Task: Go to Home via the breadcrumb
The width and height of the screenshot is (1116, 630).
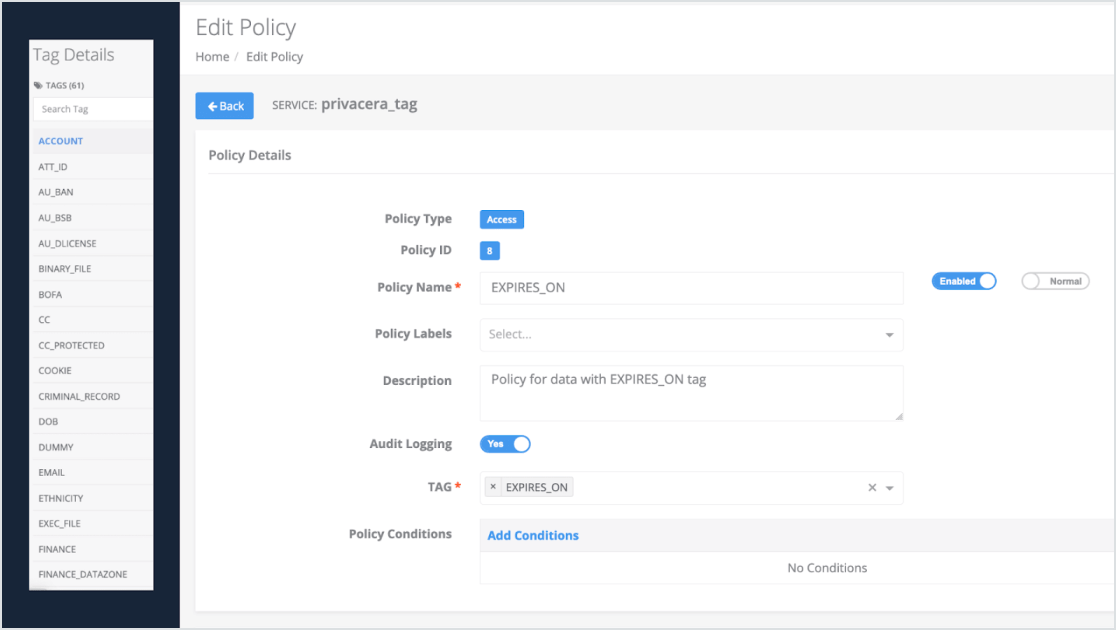Action: [212, 56]
